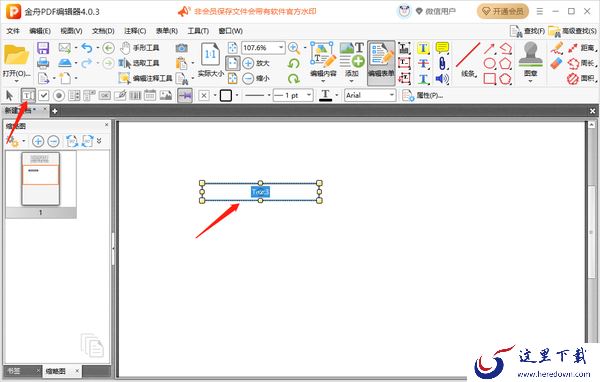Viewport: 600px width, 382px height.
Task: Select the pencil drawing tool icon
Action: pyautogui.click(x=556, y=48)
